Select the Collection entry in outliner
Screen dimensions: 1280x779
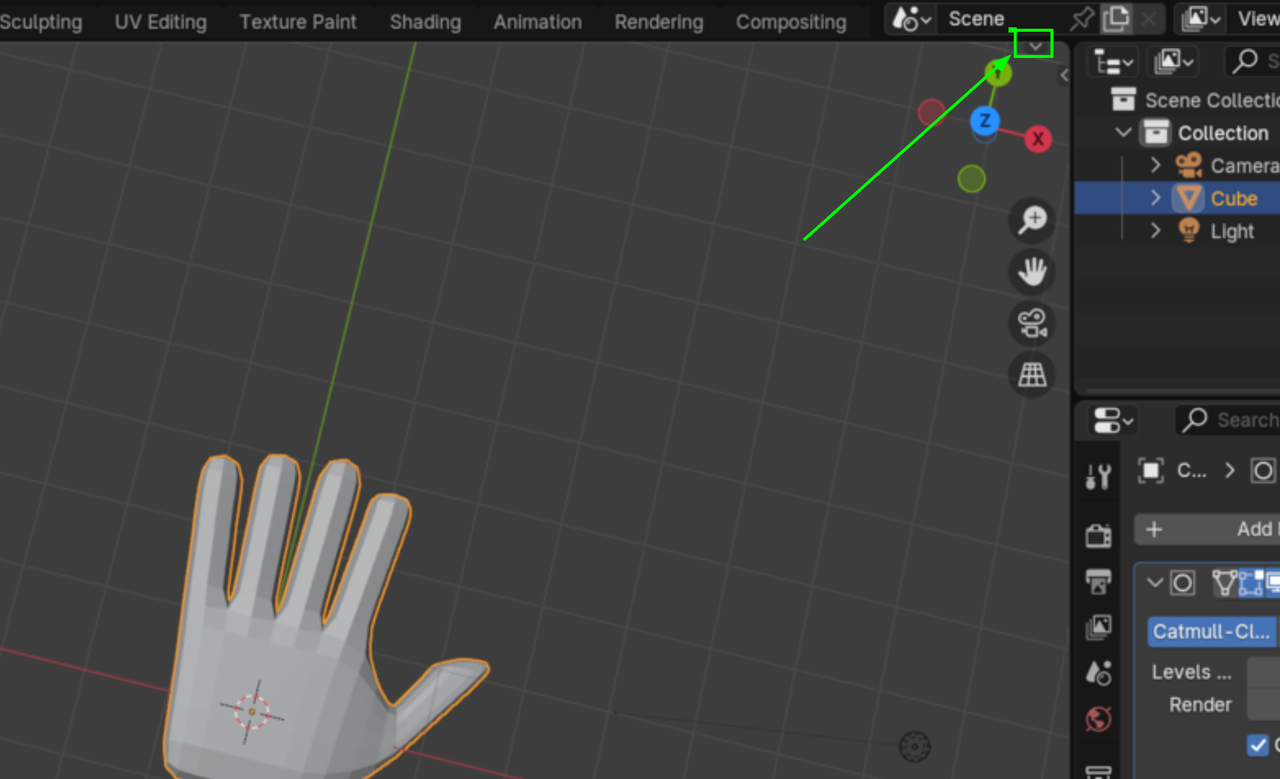coord(1223,133)
